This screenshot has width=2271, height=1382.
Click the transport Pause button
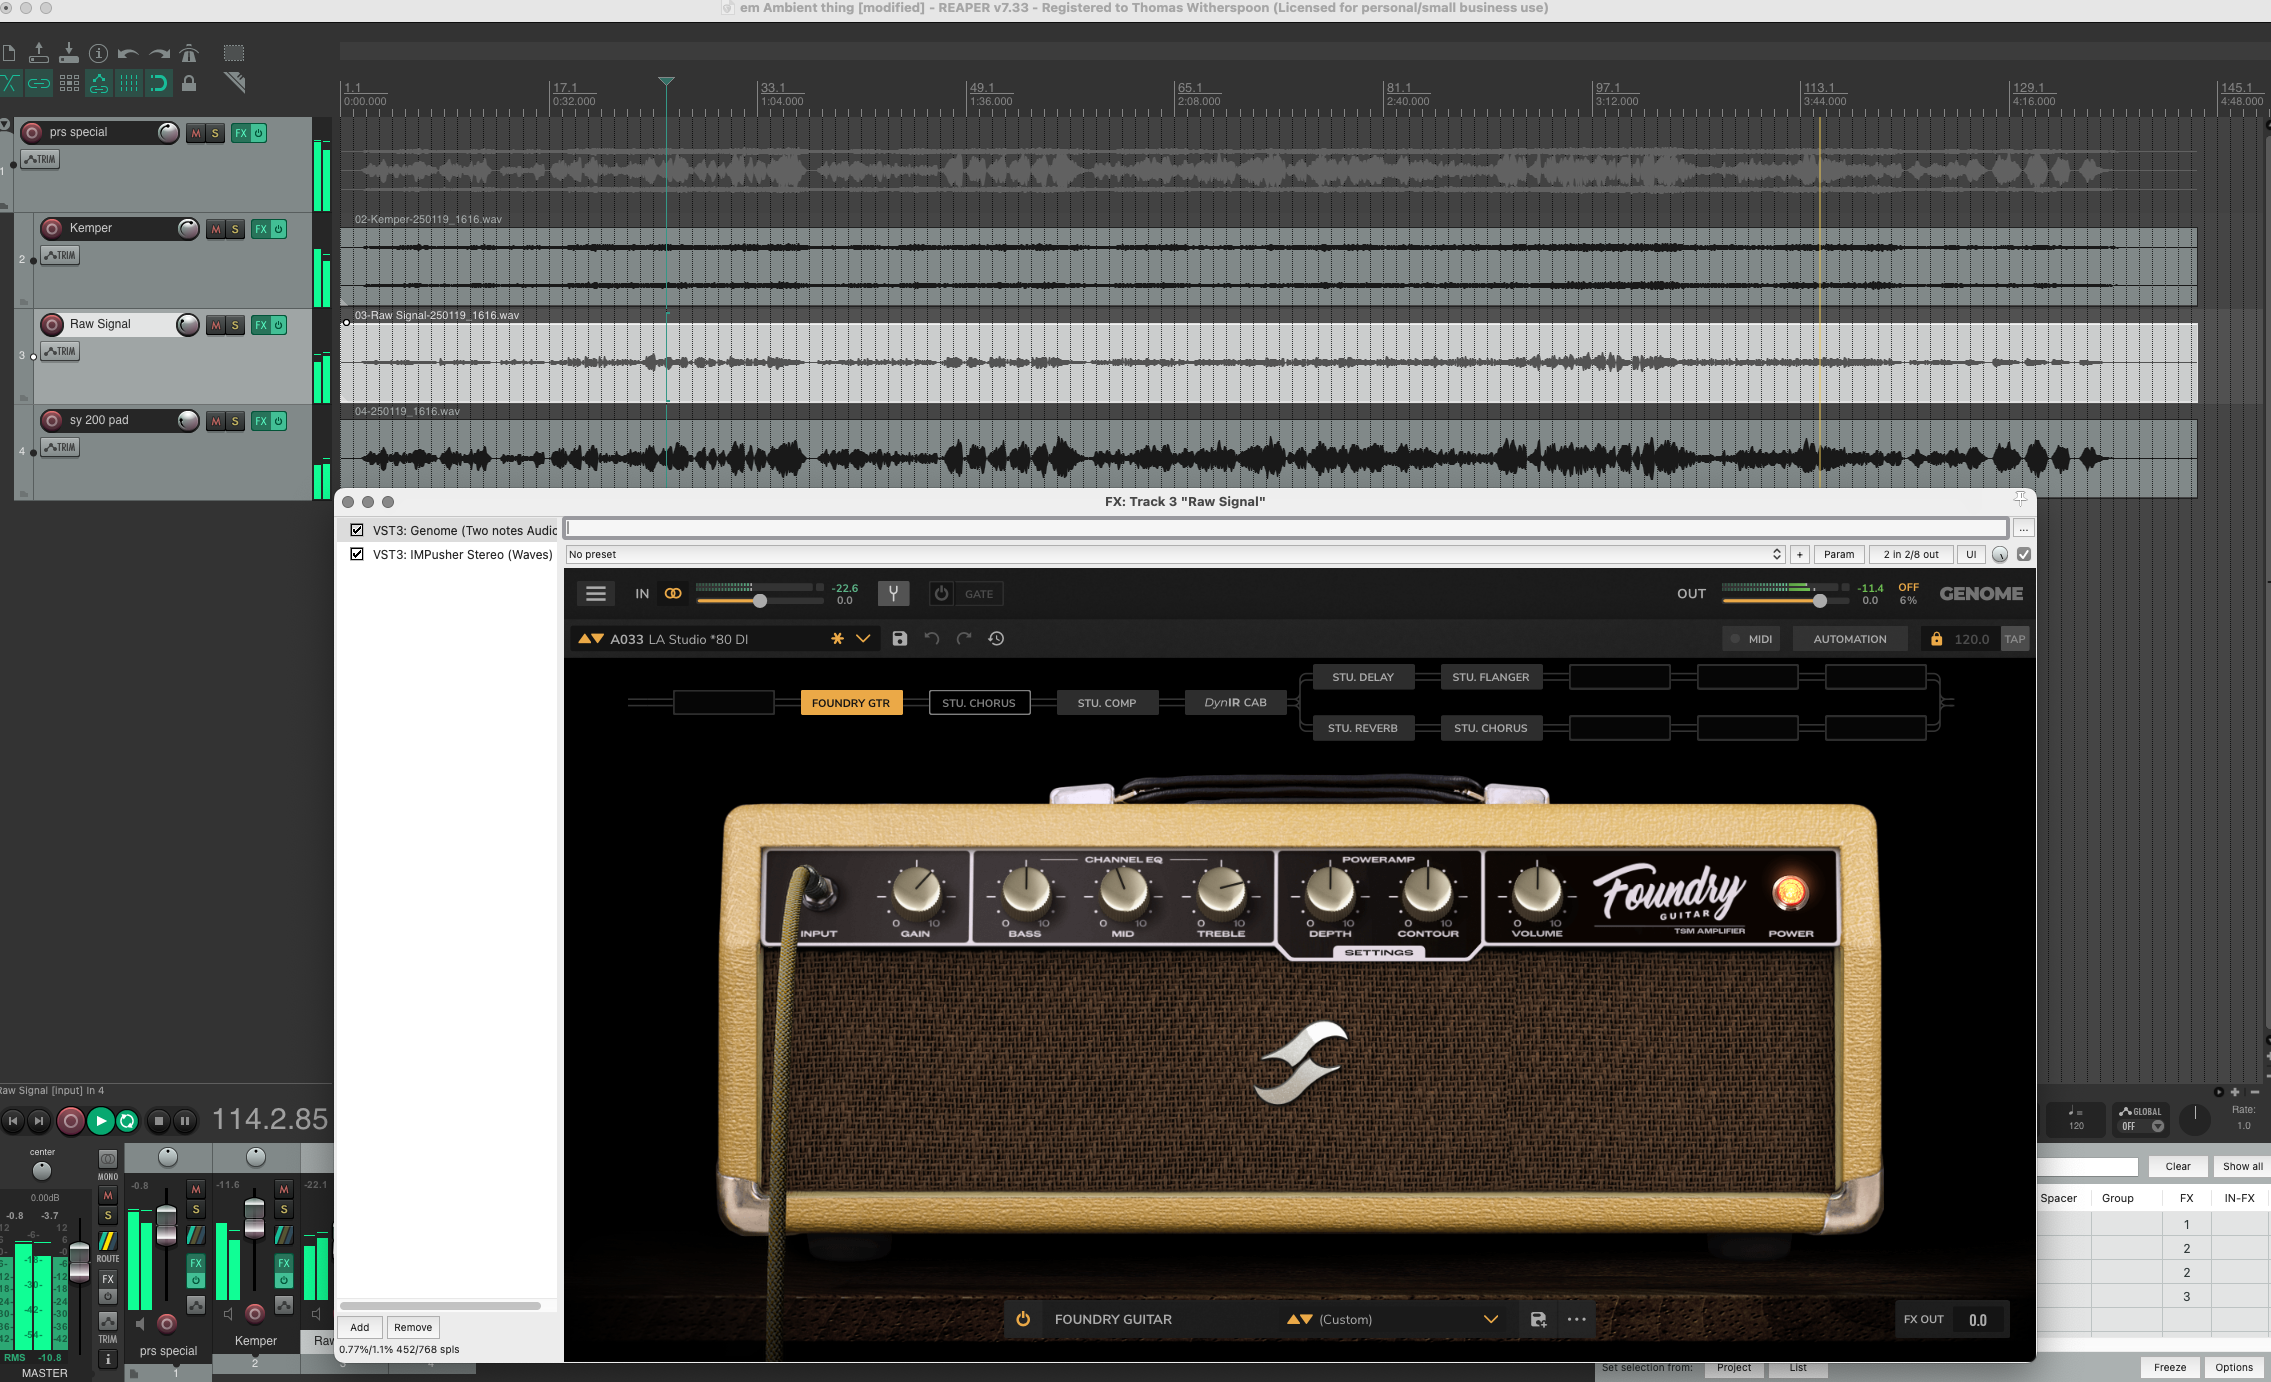click(x=185, y=1121)
